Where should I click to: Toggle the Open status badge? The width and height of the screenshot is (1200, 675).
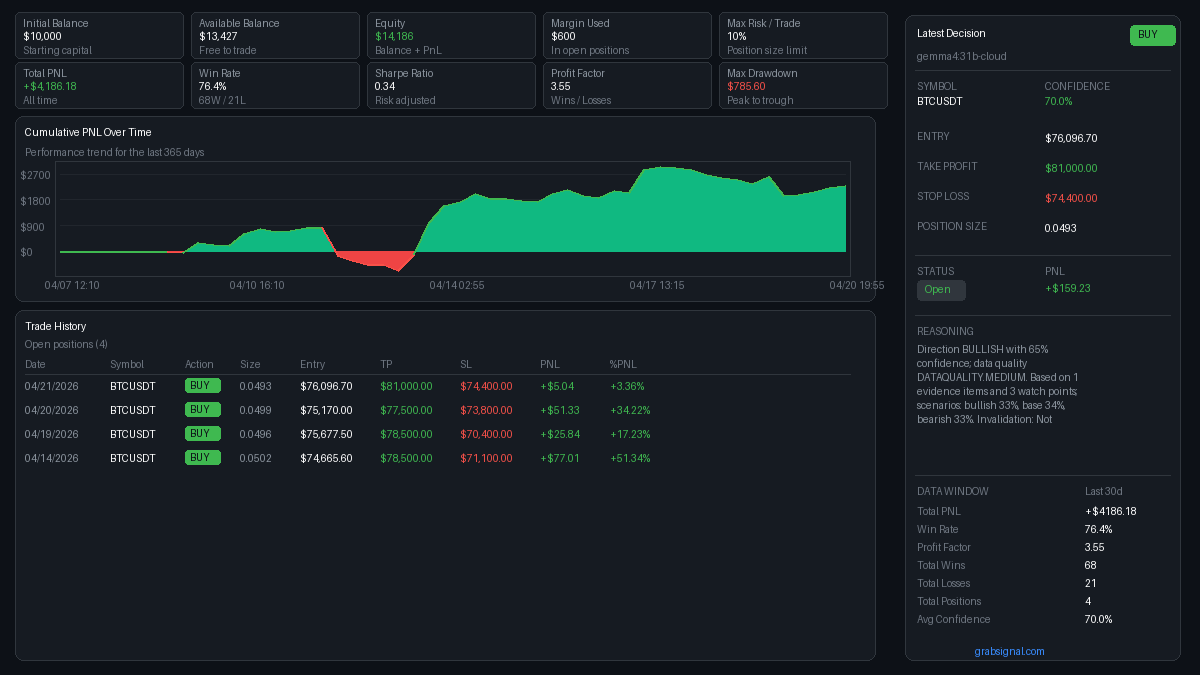coord(940,290)
